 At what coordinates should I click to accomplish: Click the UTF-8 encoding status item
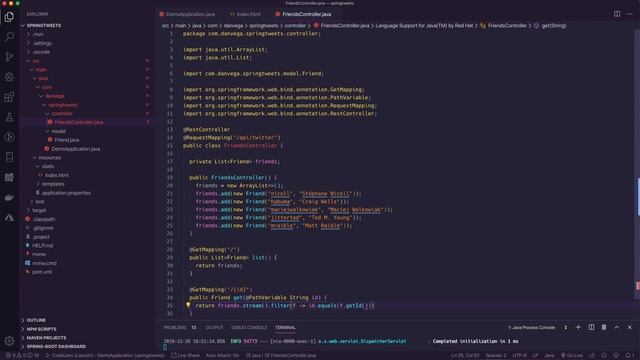pos(520,356)
